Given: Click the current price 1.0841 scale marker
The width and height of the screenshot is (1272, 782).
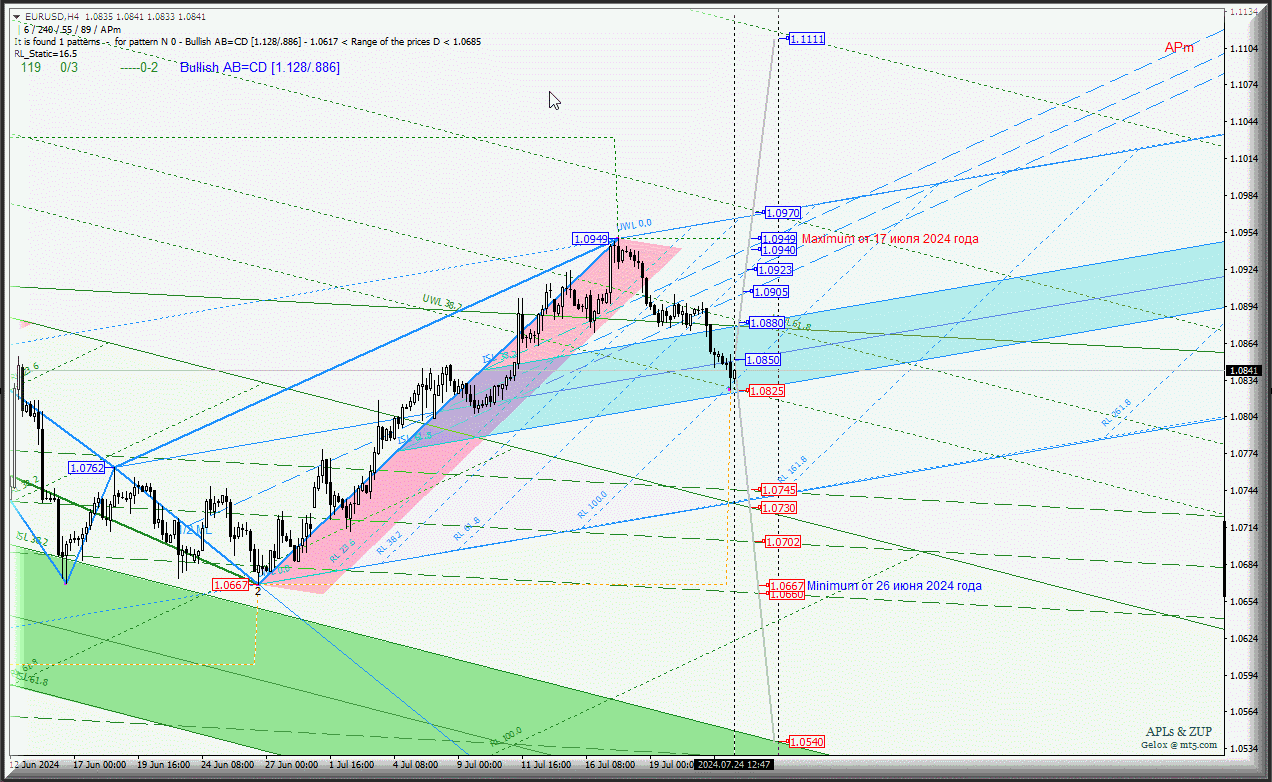Looking at the screenshot, I should click(1245, 370).
